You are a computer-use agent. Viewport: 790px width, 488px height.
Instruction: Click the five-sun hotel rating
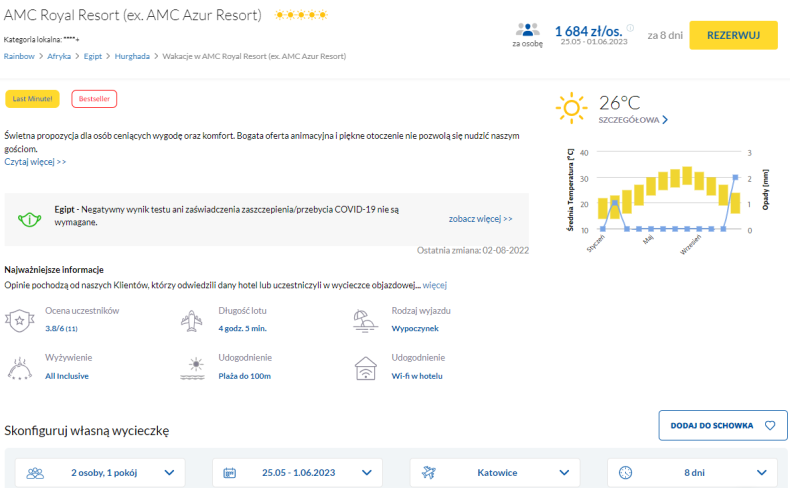point(301,15)
